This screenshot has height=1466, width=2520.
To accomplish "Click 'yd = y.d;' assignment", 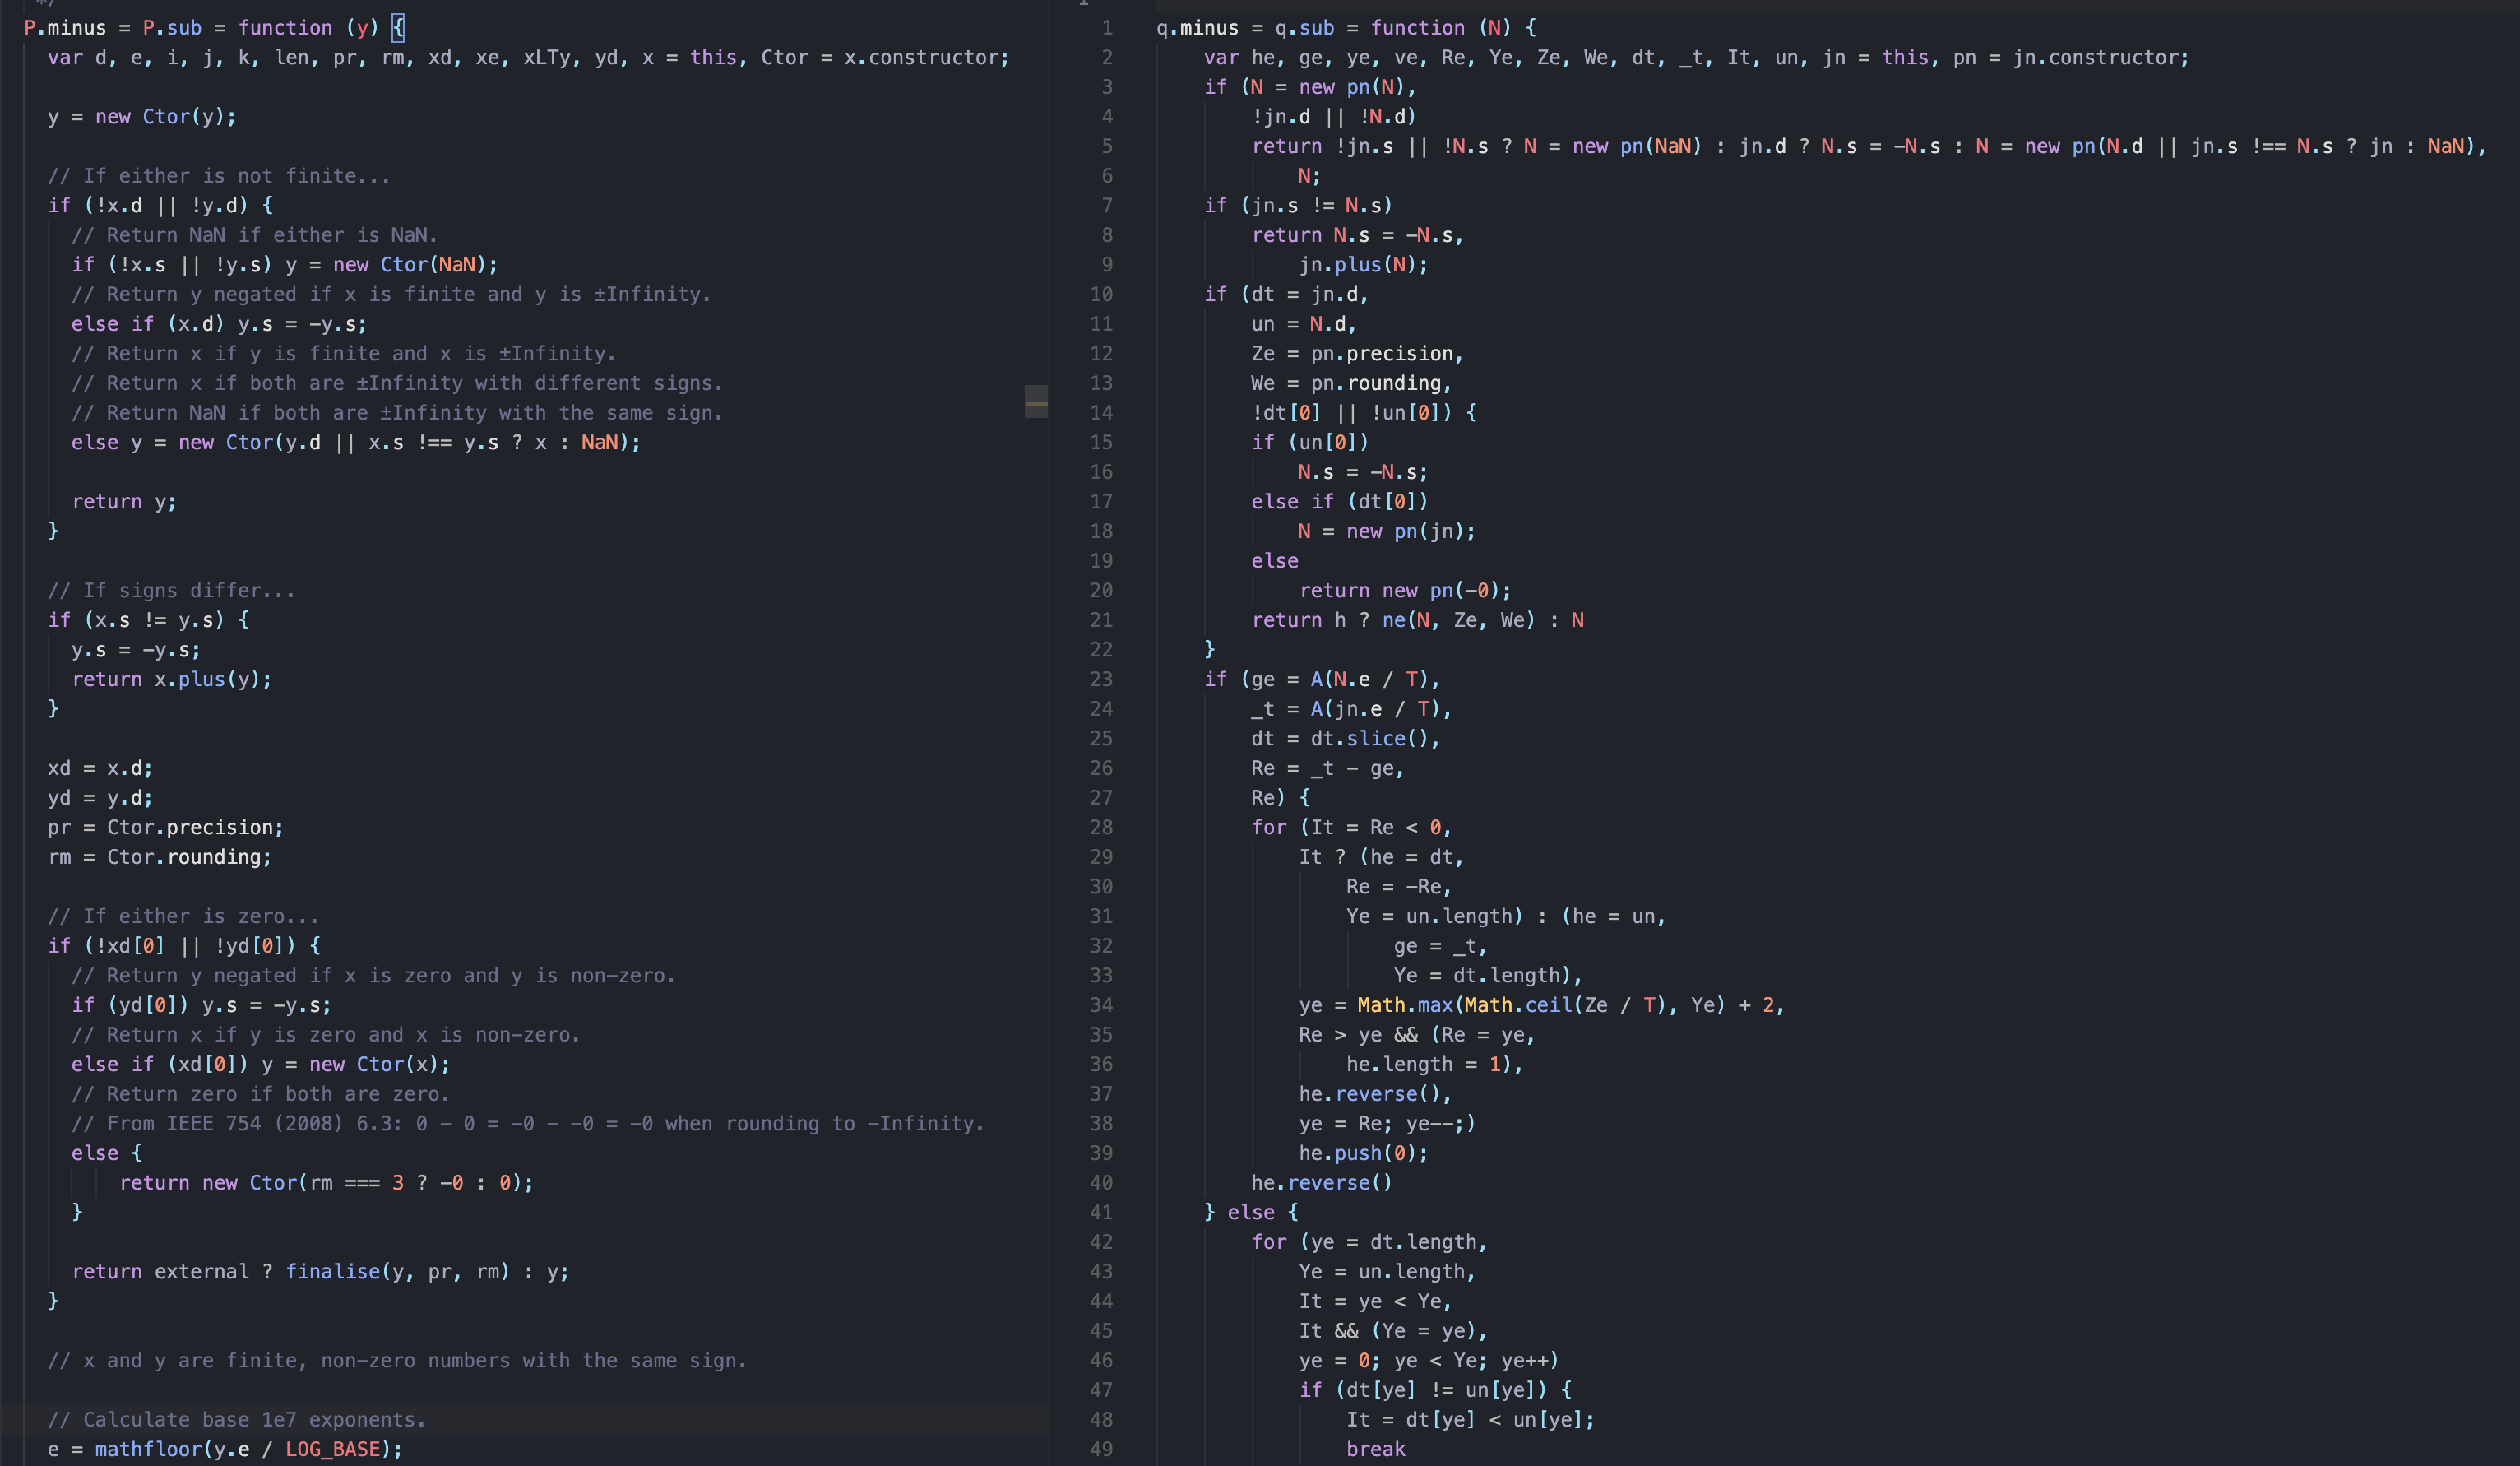I will [x=100, y=798].
